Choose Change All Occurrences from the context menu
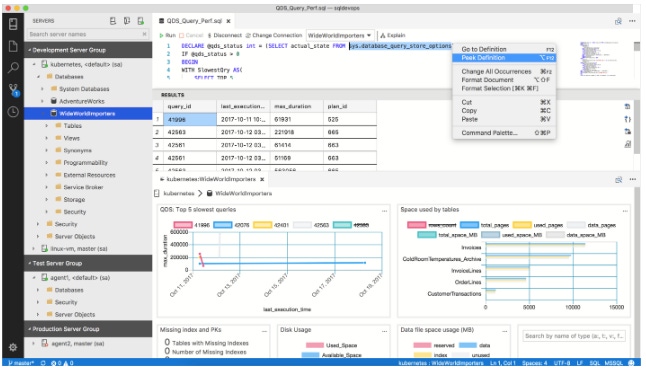 coord(504,72)
